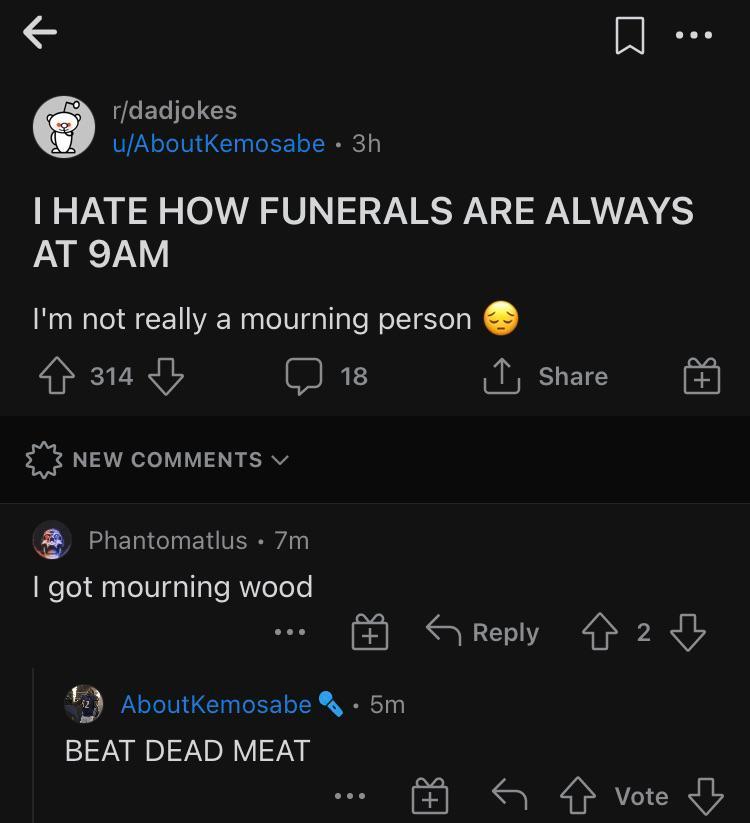750x823 pixels.
Task: Reply to Phantomatlus's comment
Action: tap(483, 632)
